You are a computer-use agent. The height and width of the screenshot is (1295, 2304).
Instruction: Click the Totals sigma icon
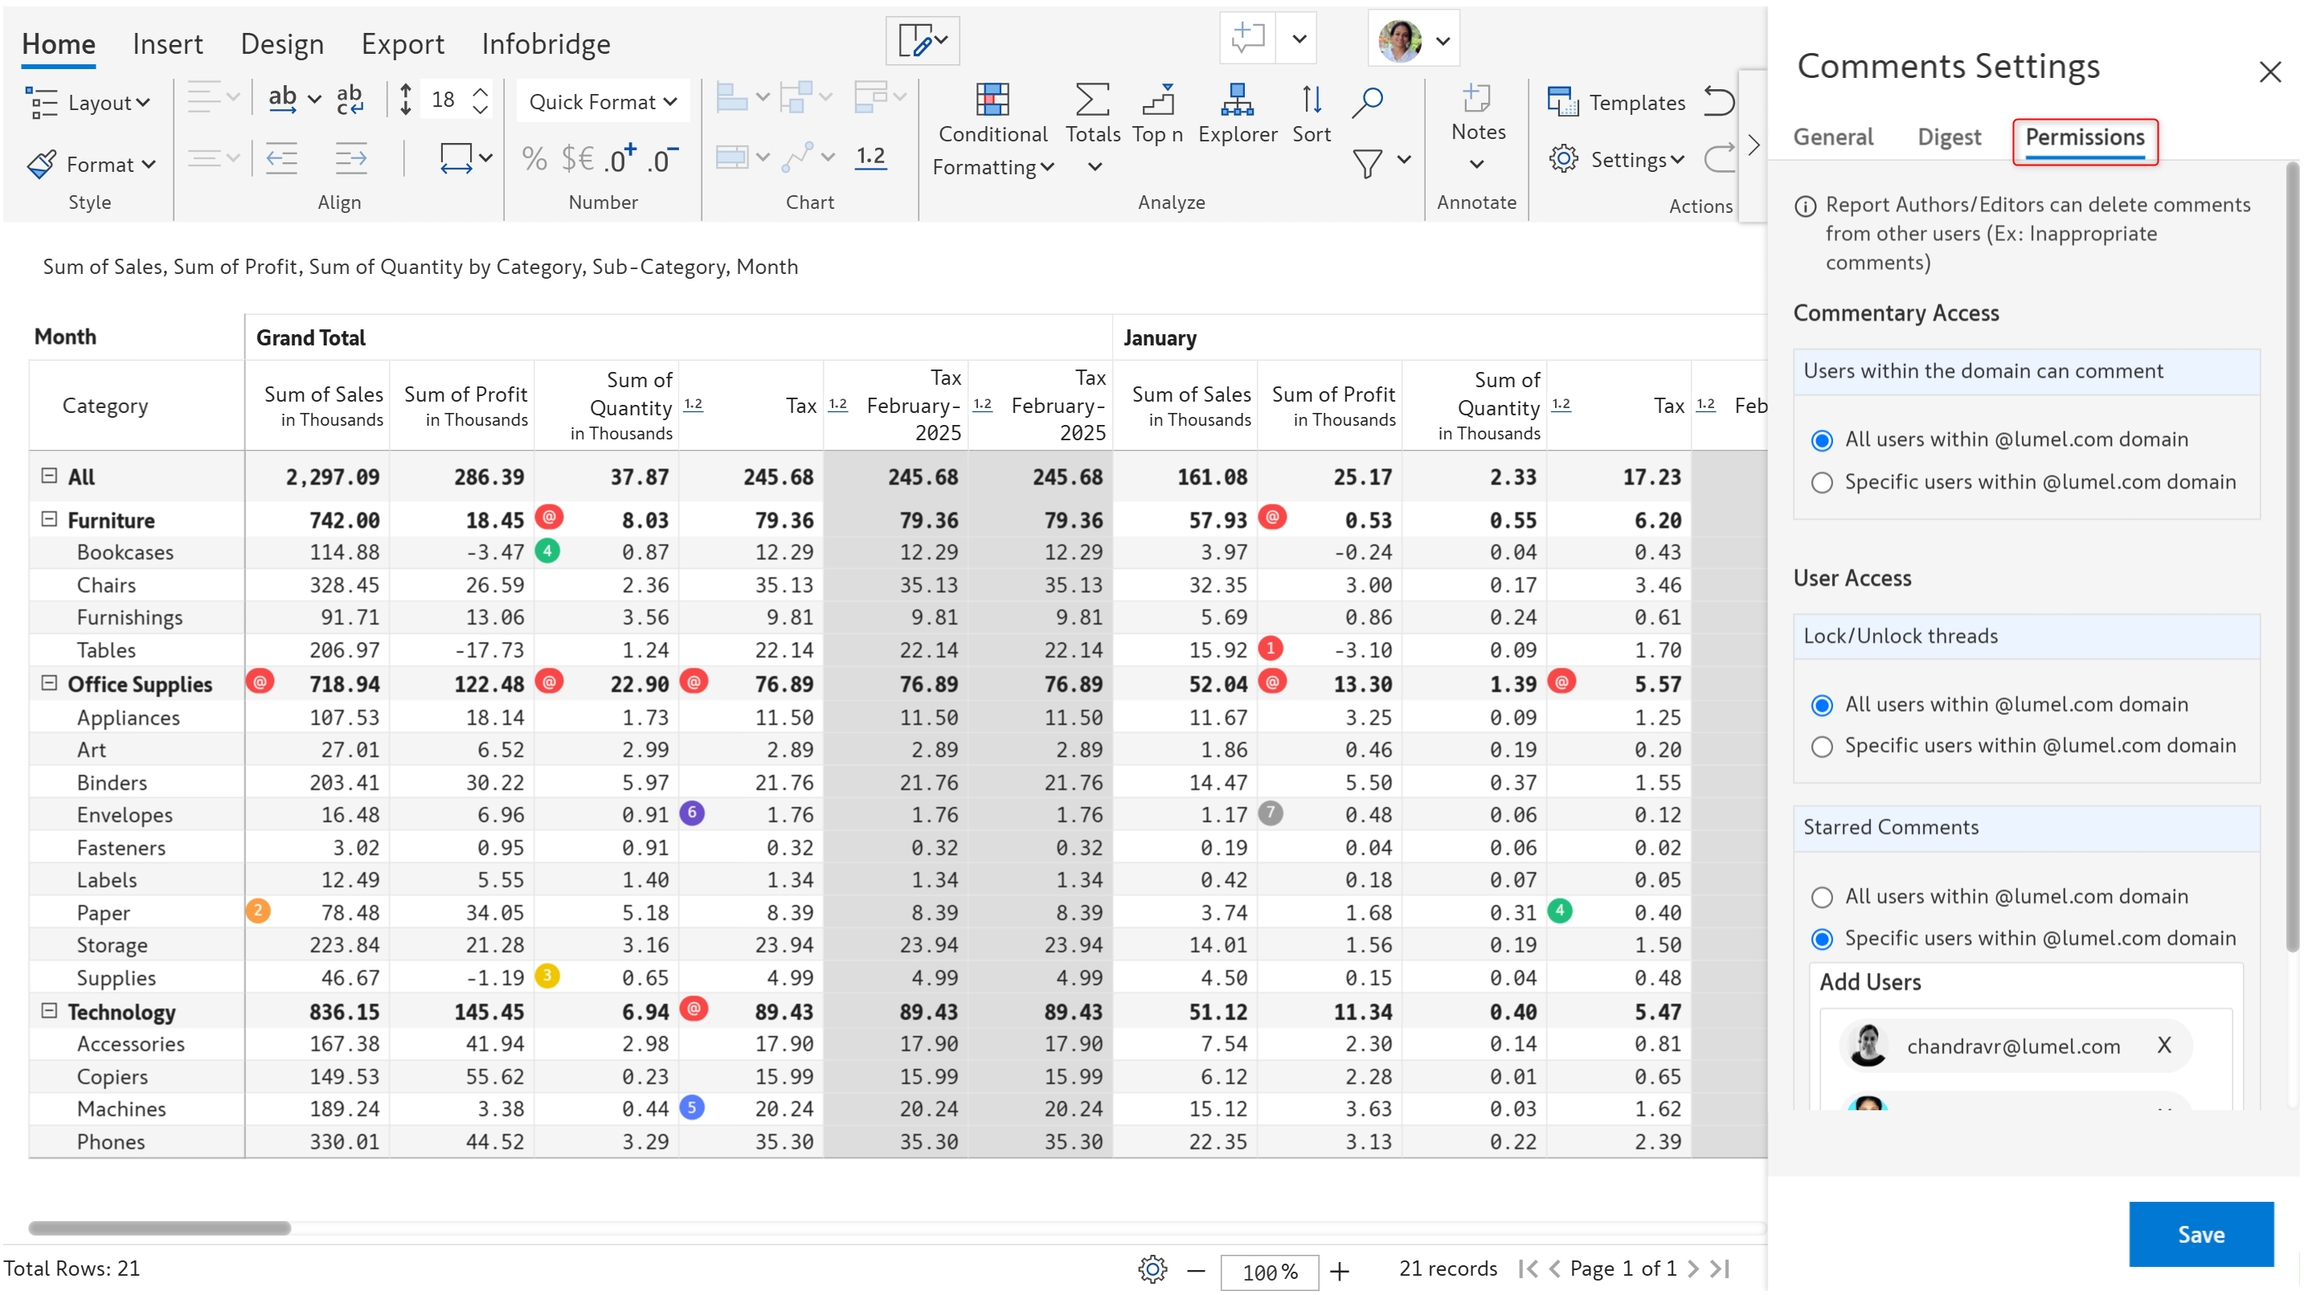tap(1091, 100)
